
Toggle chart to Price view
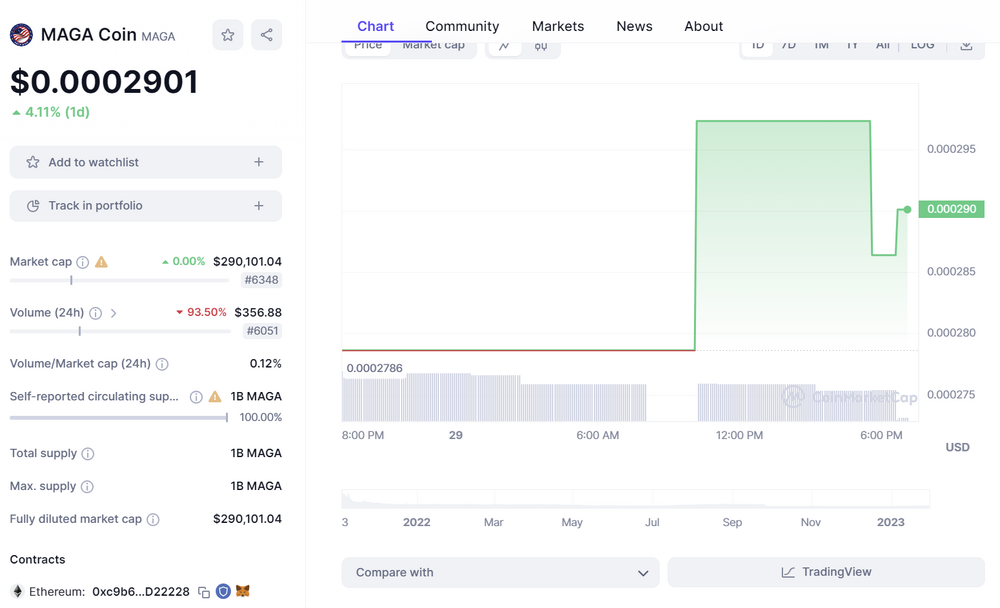tap(368, 46)
